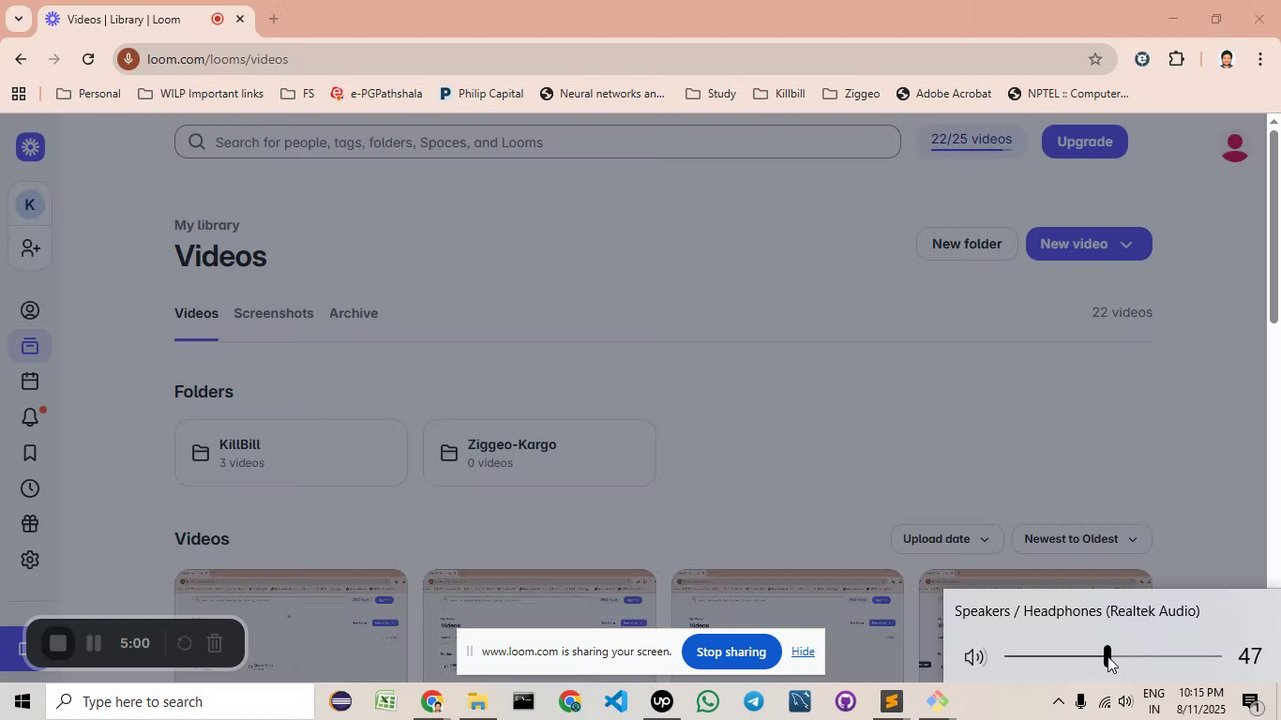Open the profile icon in the sidebar
The height and width of the screenshot is (720, 1281).
point(30,311)
